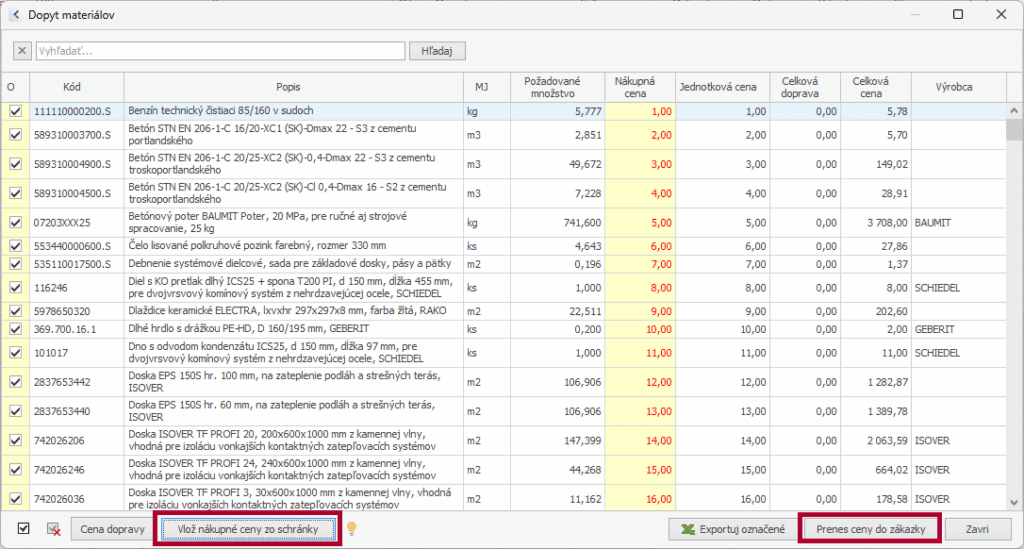
Task: Clear search with the X icon
Action: pos(22,51)
